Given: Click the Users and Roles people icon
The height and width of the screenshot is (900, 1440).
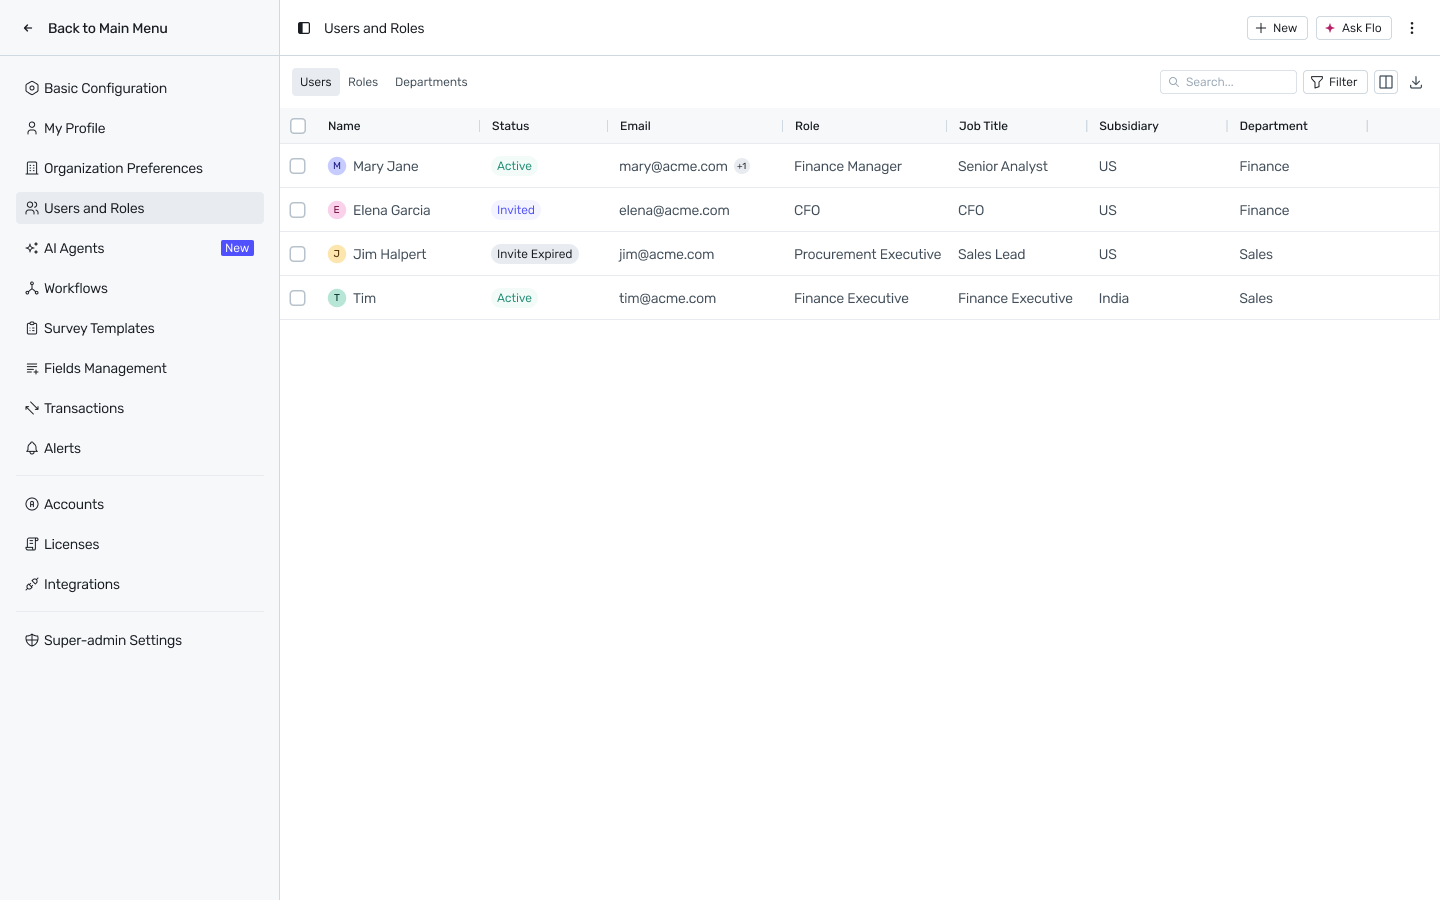Looking at the screenshot, I should [x=32, y=208].
